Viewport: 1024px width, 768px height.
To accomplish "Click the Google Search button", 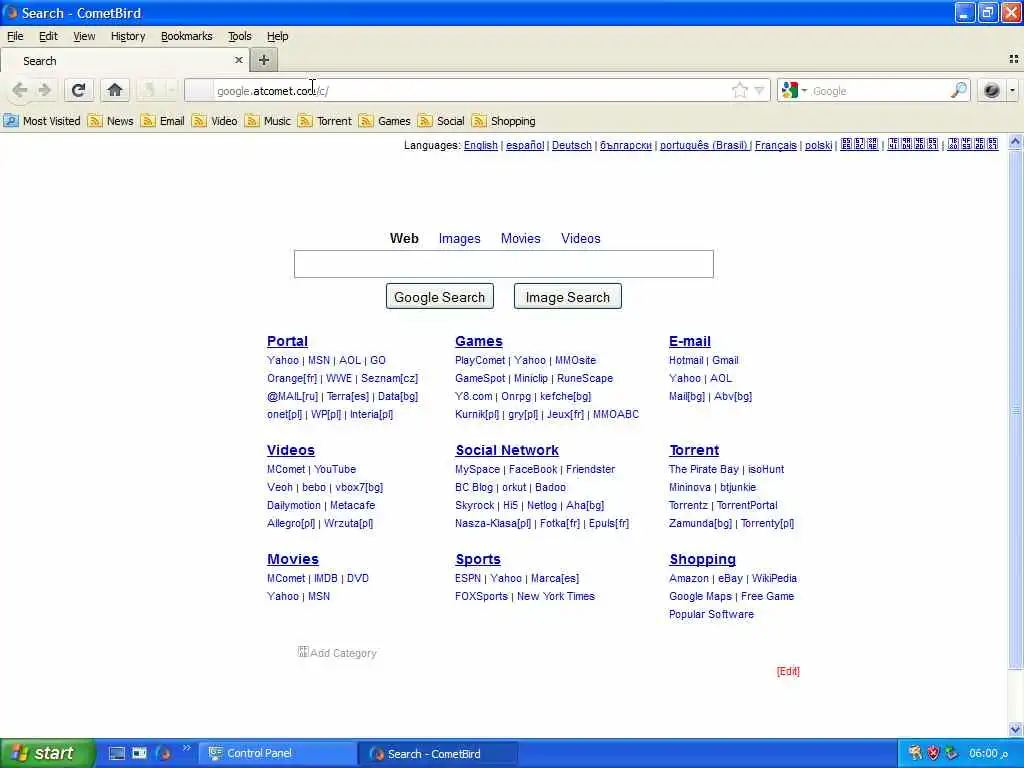I will pyautogui.click(x=440, y=296).
